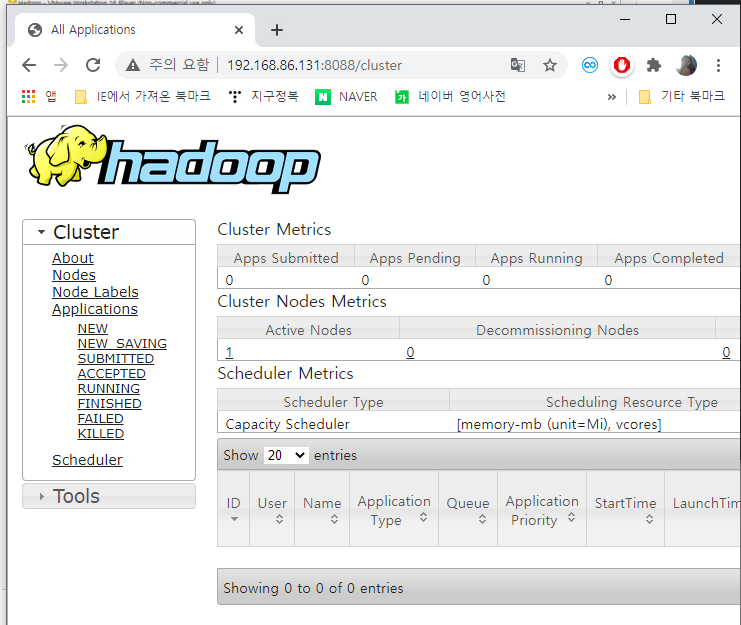Screen dimensions: 741x625
Task: Open the extensions puzzle menu
Action: click(654, 65)
